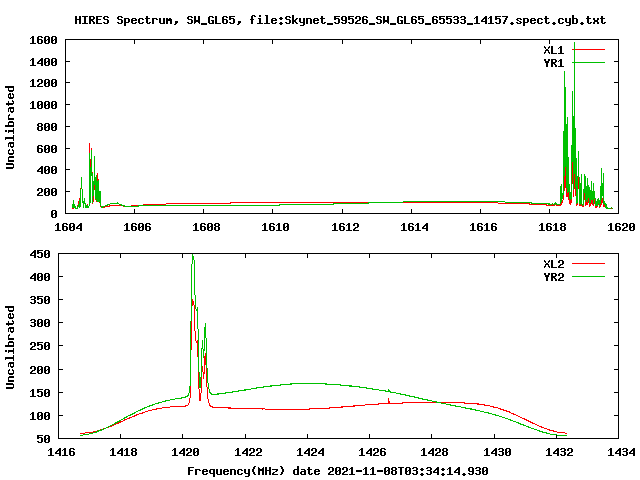Click the 1434 x-axis tick label
Screen dimensions: 640x480
pos(621,452)
